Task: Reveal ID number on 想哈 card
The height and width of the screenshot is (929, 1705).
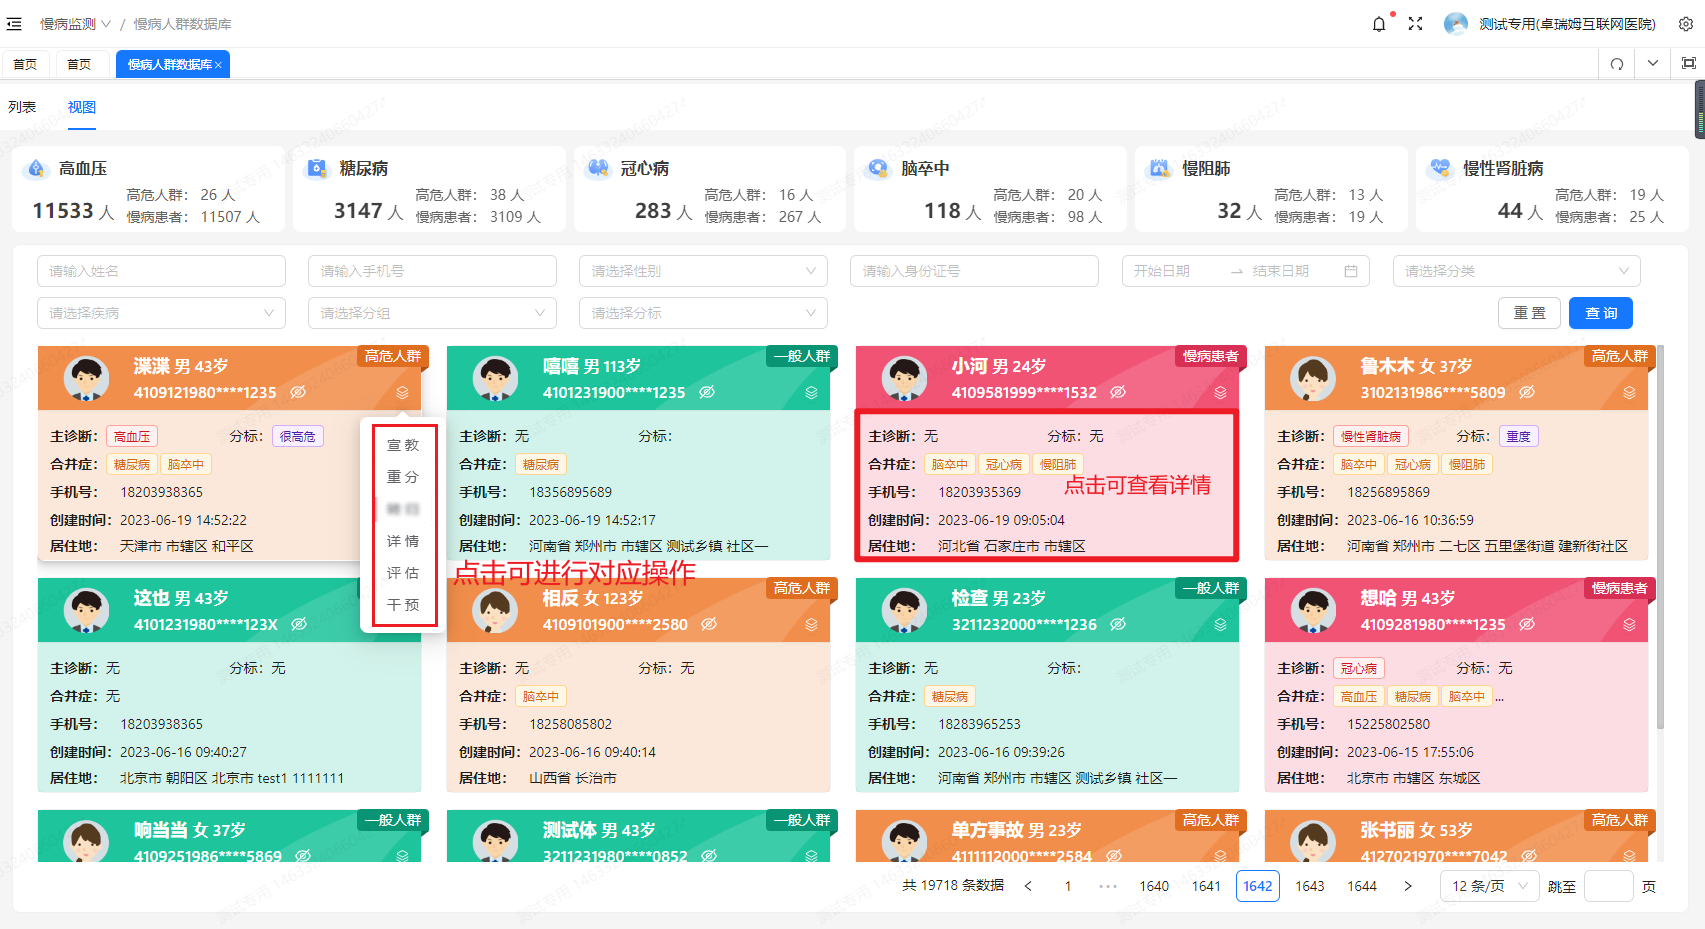Action: coord(1527,624)
